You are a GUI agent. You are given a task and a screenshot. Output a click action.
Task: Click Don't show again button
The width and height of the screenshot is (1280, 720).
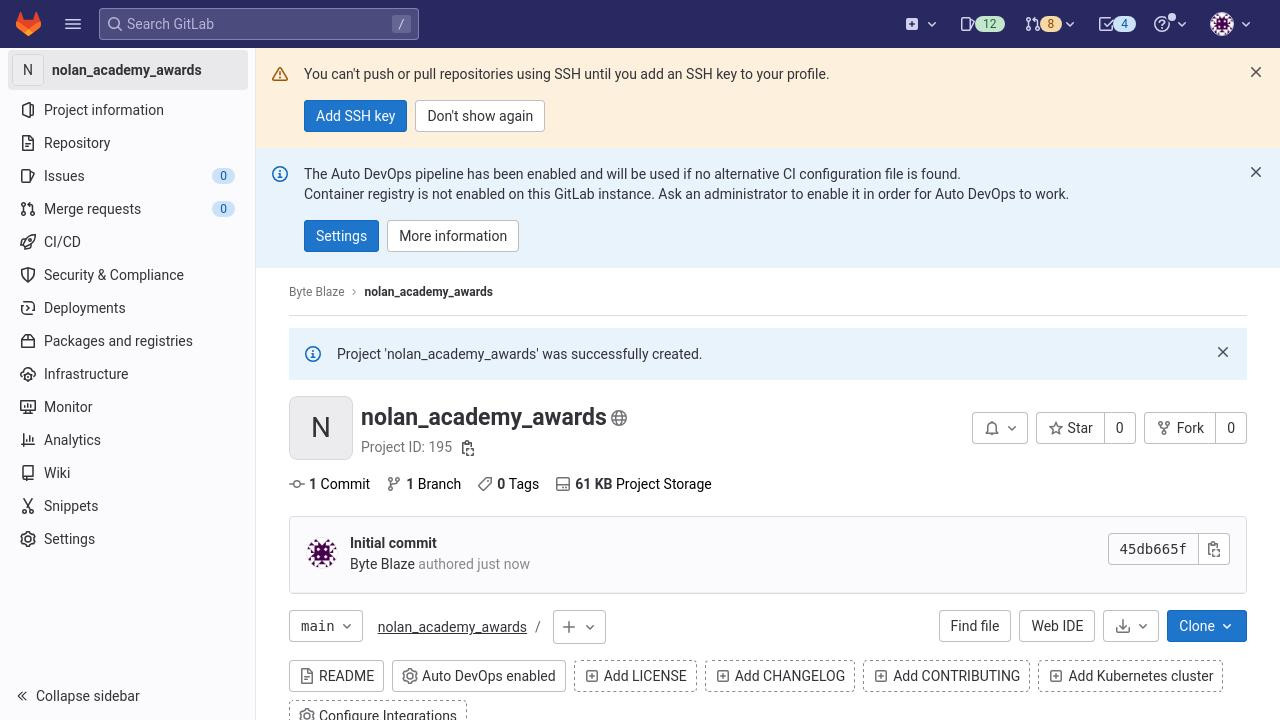pyautogui.click(x=480, y=116)
